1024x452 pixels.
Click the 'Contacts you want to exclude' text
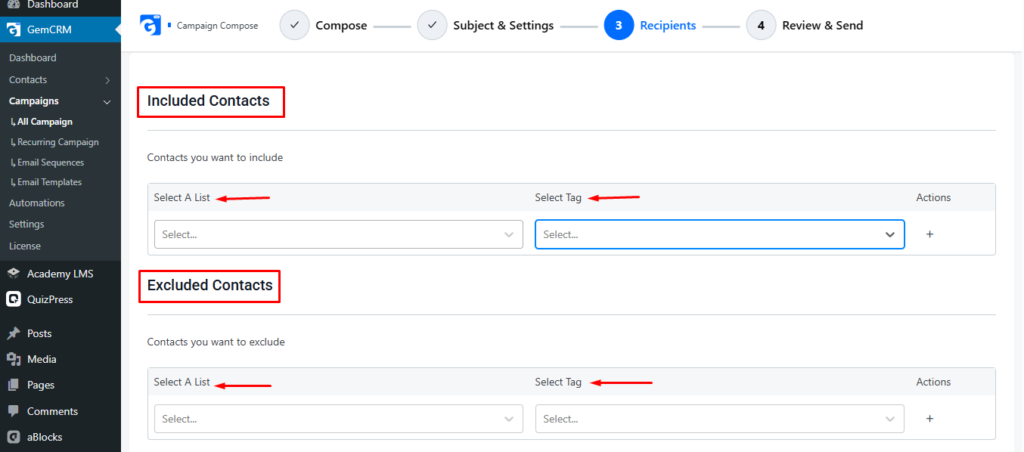tap(216, 342)
